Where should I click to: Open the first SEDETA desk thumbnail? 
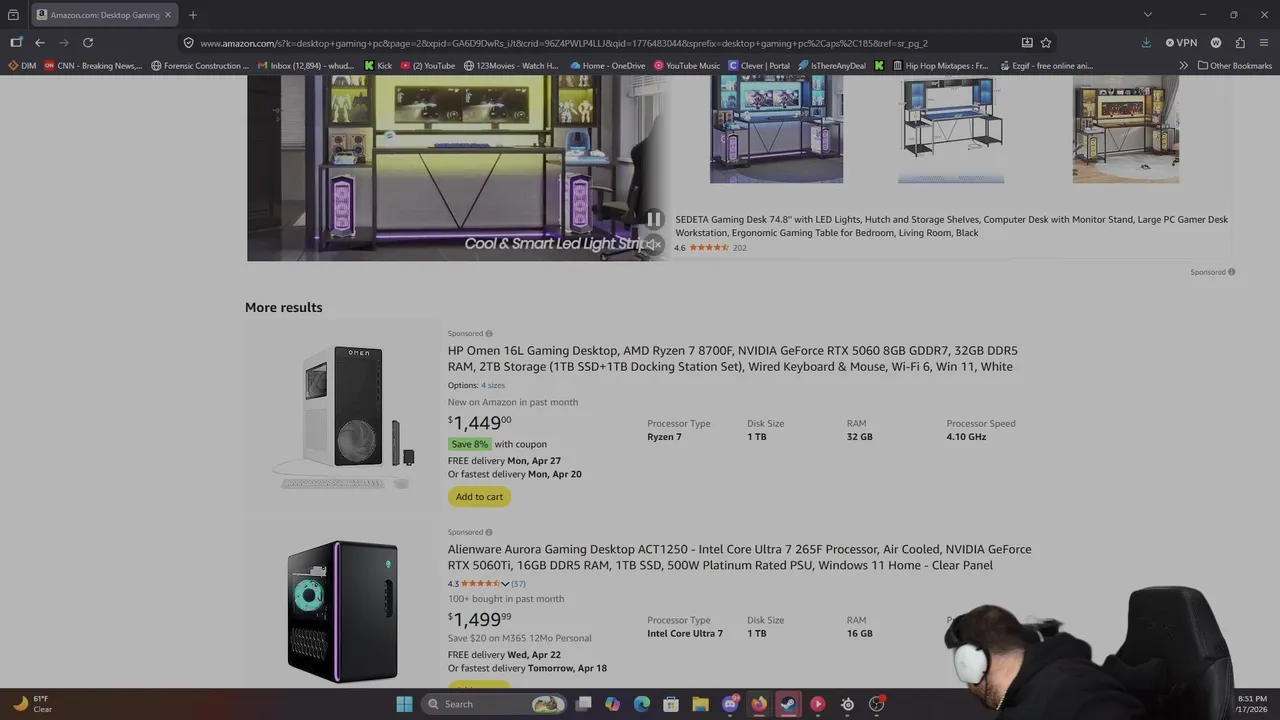(x=776, y=129)
